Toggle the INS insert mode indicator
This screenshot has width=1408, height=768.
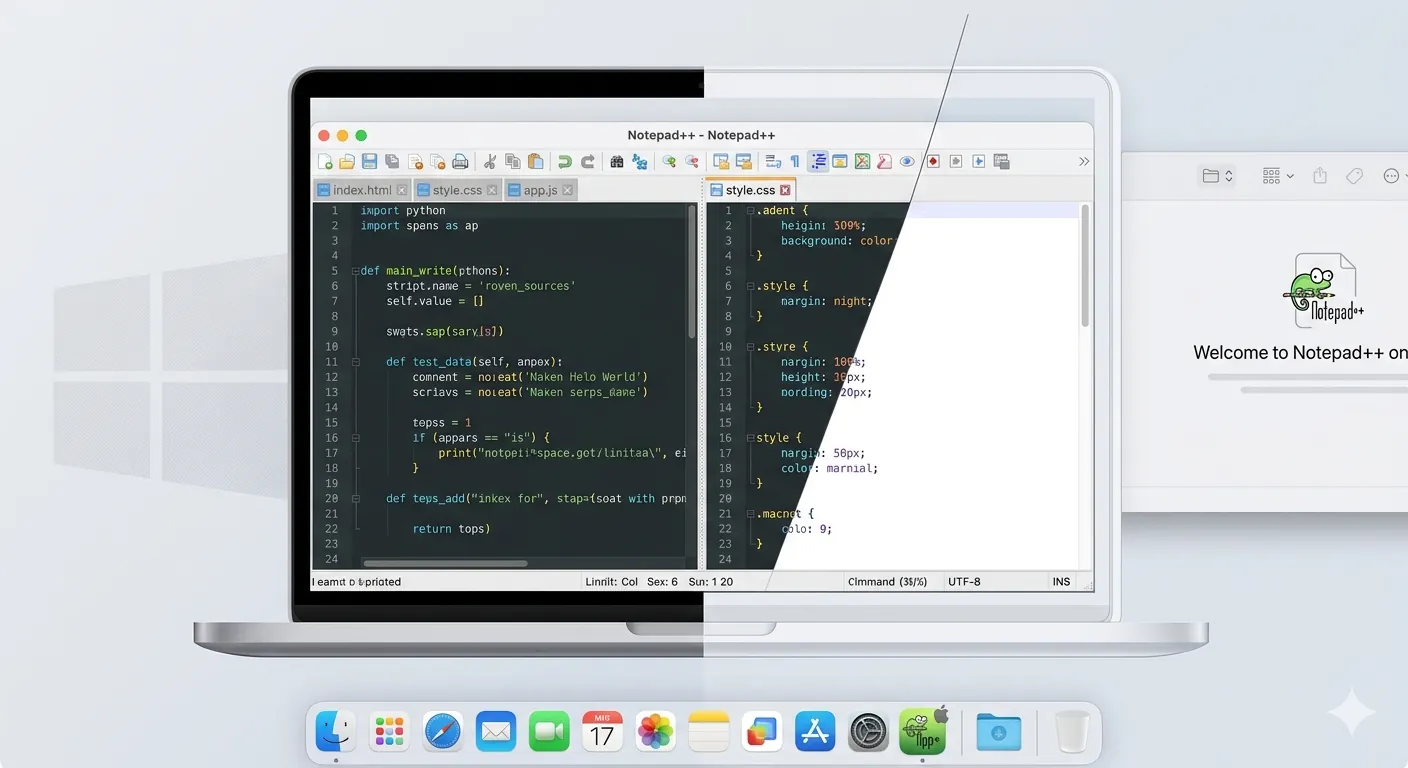click(1061, 581)
